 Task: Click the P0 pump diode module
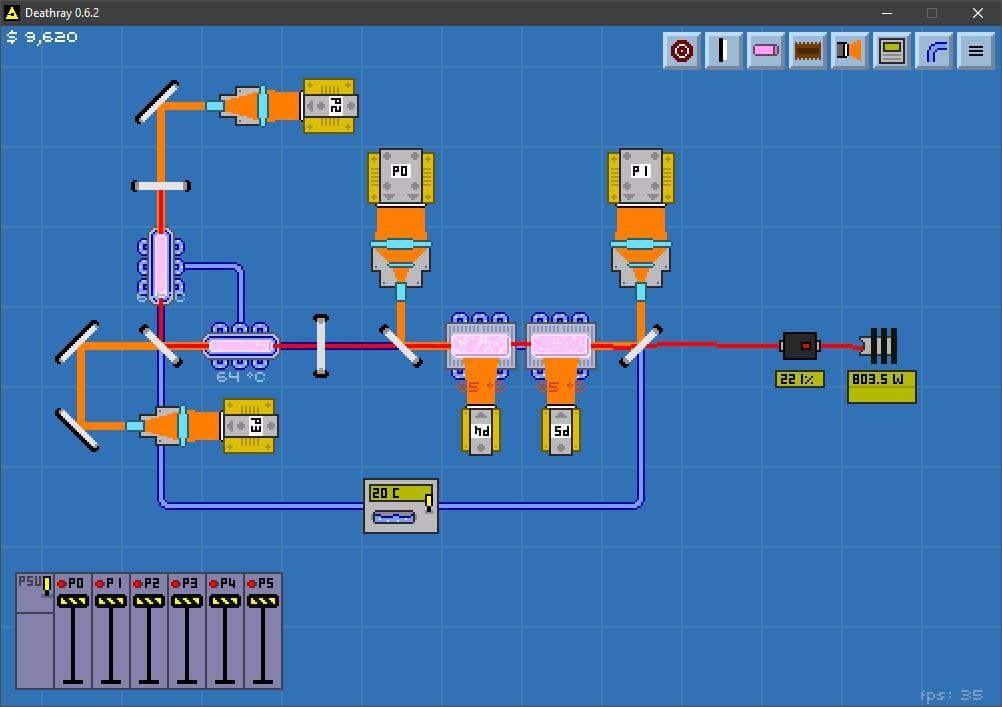click(401, 176)
